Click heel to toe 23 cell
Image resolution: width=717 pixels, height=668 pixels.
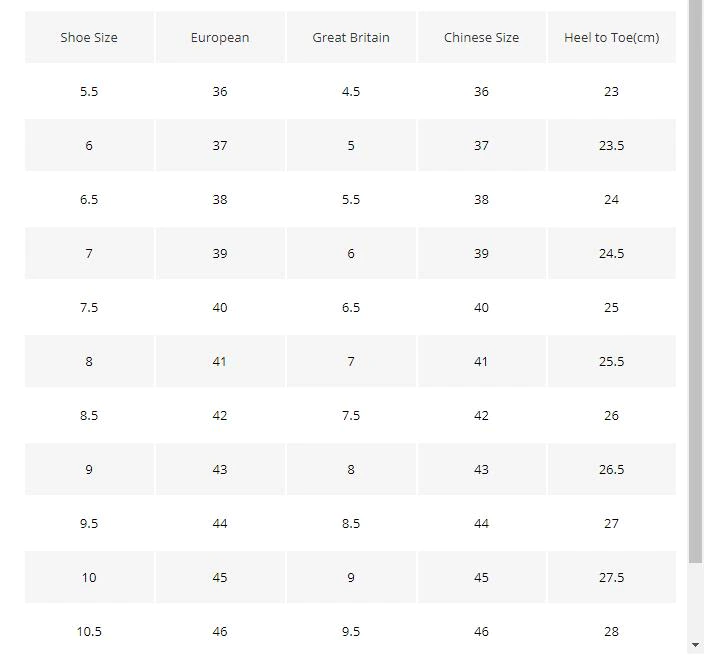pos(612,91)
